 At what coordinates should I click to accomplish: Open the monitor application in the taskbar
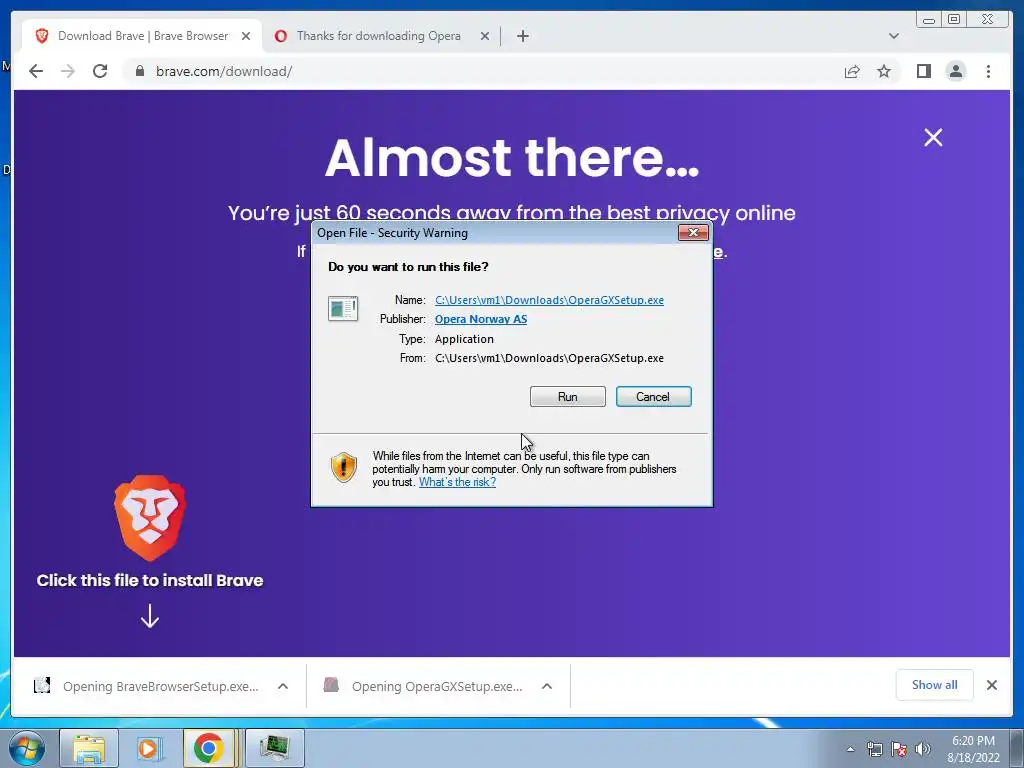coord(274,748)
